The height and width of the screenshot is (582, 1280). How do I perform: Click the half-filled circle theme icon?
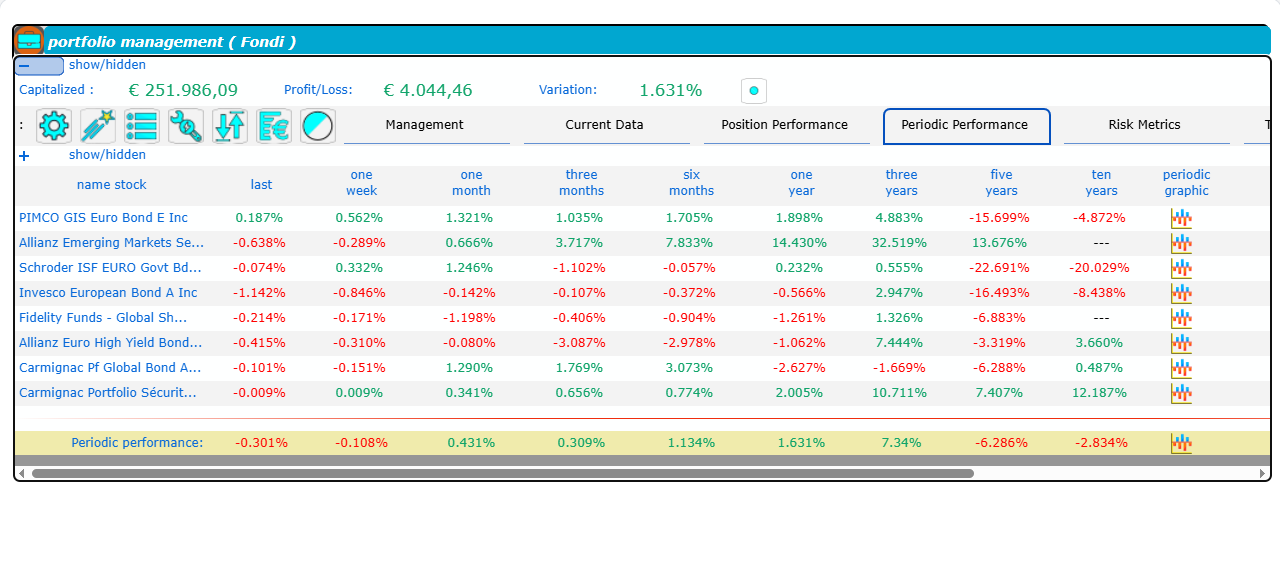click(318, 126)
